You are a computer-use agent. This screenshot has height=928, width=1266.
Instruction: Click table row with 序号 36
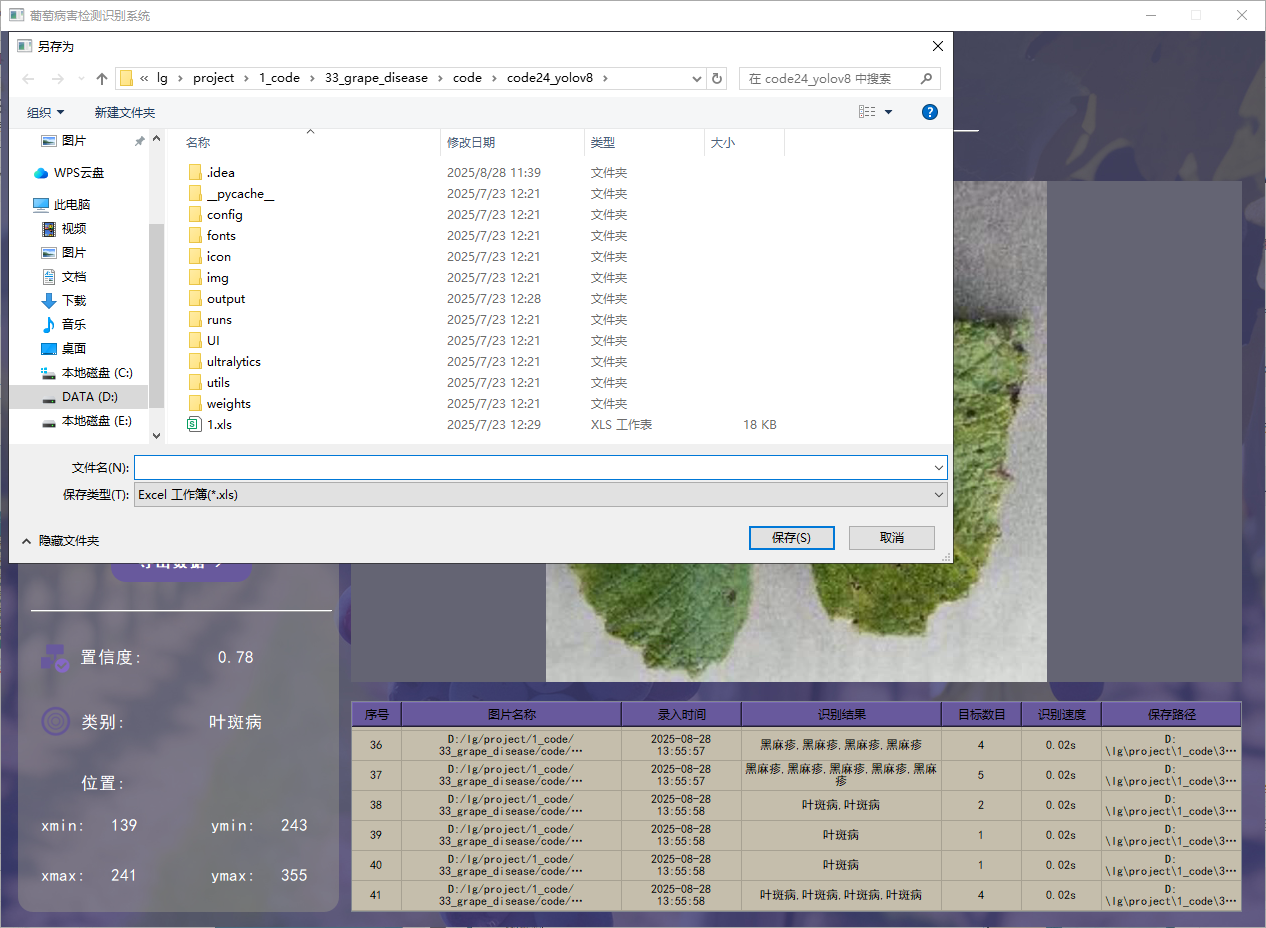(796, 745)
